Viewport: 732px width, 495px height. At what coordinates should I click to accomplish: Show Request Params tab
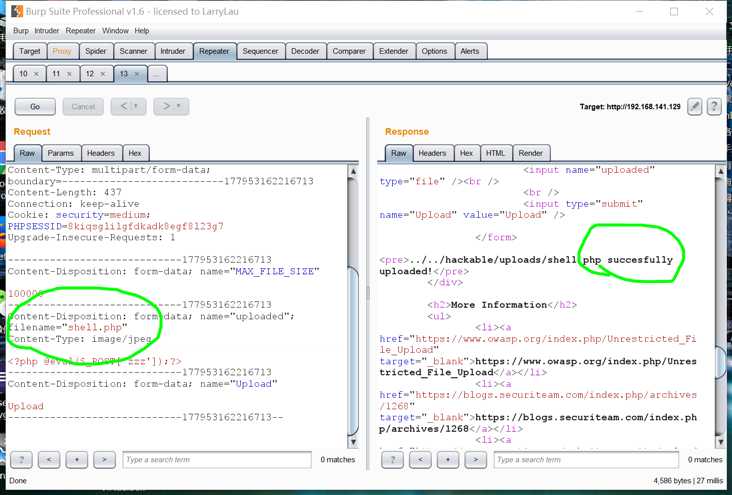click(x=61, y=153)
